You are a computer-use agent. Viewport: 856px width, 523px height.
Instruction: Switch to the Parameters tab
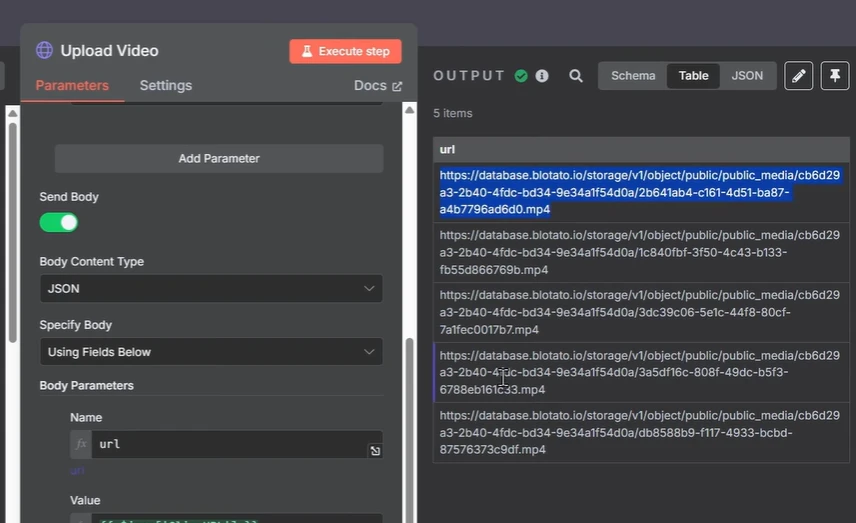point(72,85)
